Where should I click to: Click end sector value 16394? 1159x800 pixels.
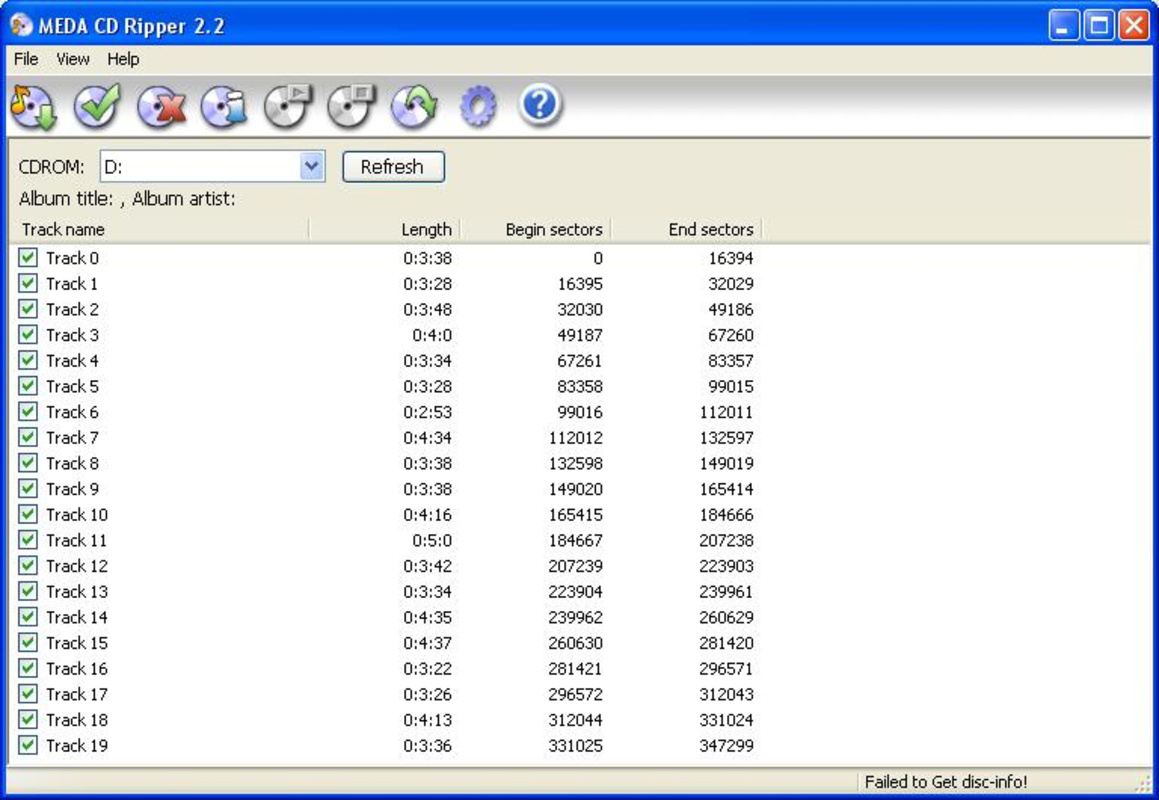tap(731, 258)
